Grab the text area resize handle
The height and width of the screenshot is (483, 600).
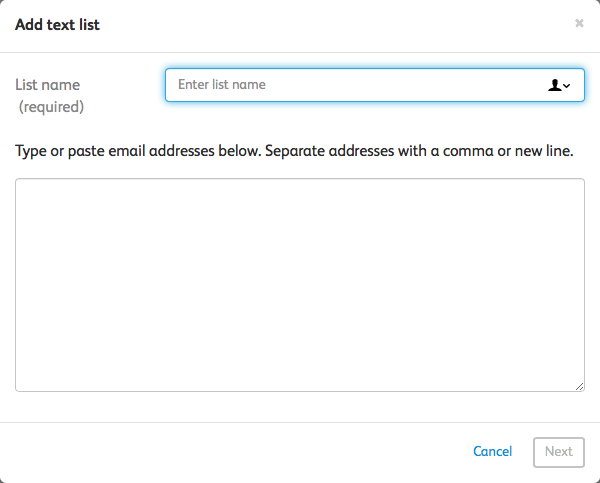[x=580, y=387]
